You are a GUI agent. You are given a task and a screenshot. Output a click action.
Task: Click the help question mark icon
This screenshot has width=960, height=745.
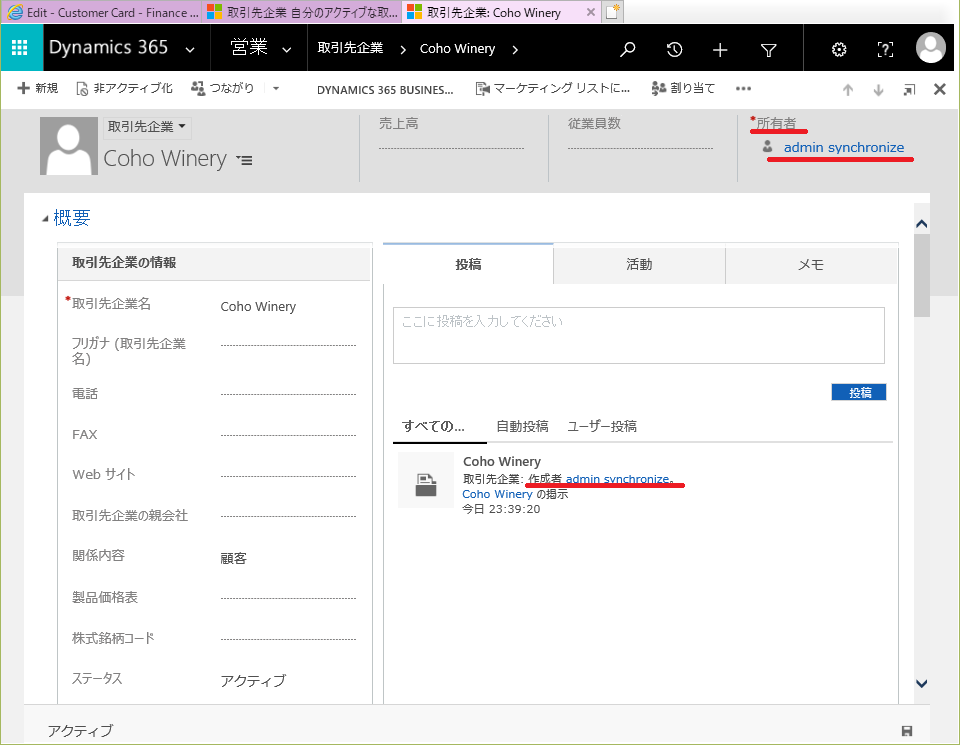885,49
